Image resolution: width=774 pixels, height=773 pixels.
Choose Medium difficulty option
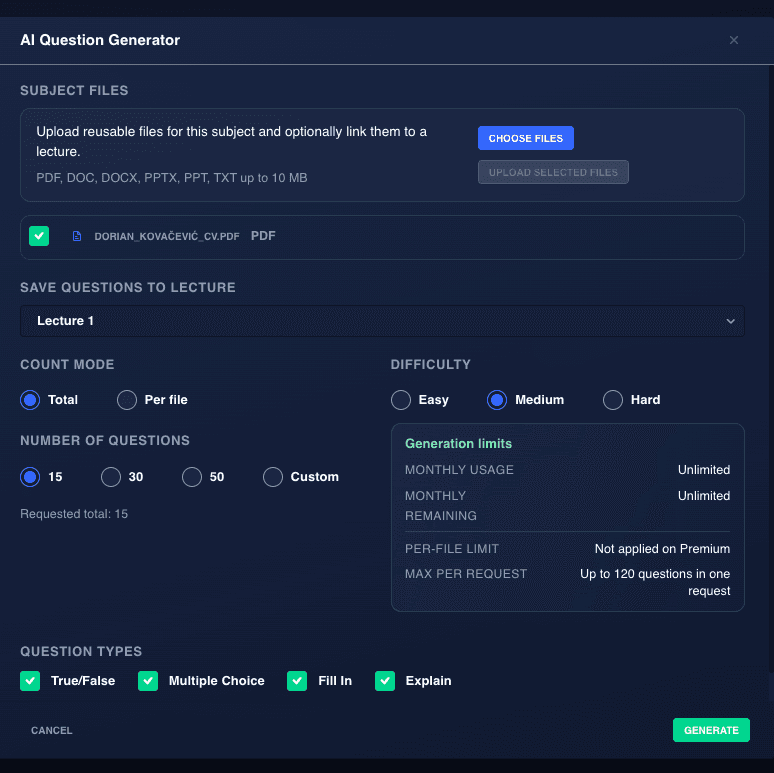click(497, 400)
